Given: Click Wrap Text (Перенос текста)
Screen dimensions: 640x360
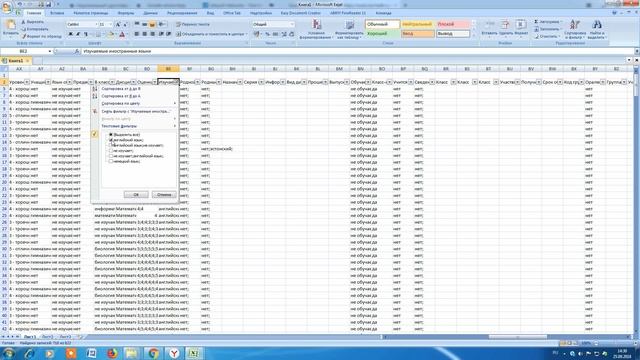Looking at the screenshot, I should pyautogui.click(x=193, y=24).
